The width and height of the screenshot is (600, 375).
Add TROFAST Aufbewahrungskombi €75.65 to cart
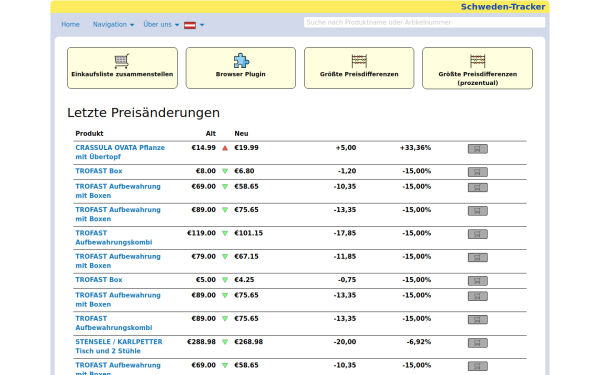(478, 320)
